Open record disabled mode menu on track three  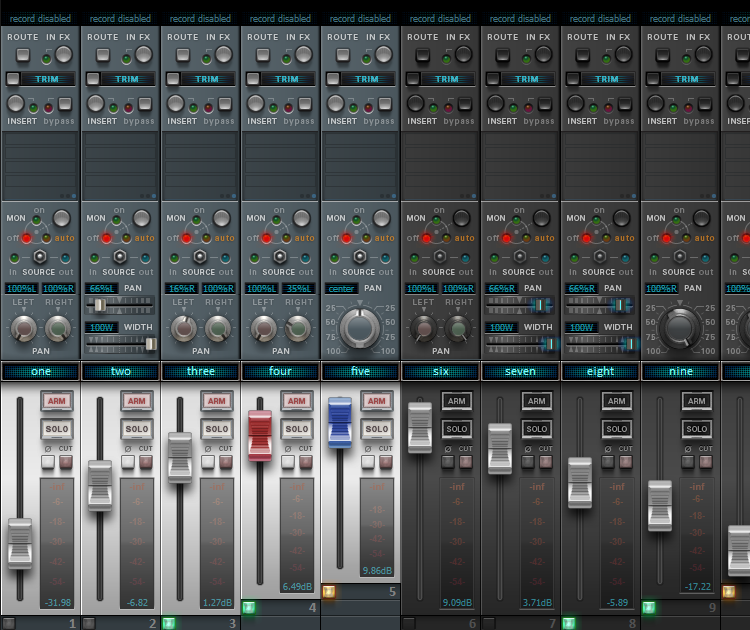(x=200, y=18)
